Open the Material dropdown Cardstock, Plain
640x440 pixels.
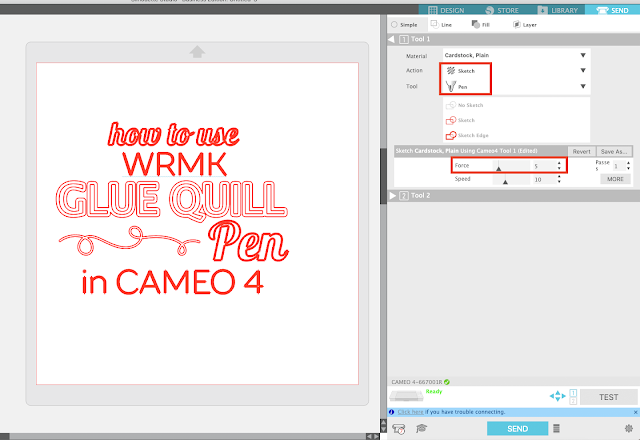coord(516,55)
